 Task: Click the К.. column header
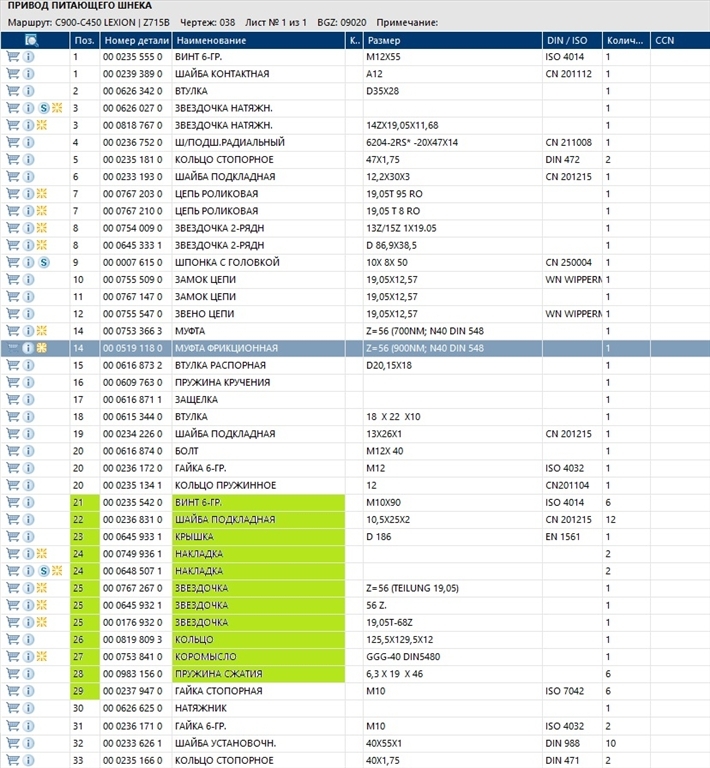355,40
